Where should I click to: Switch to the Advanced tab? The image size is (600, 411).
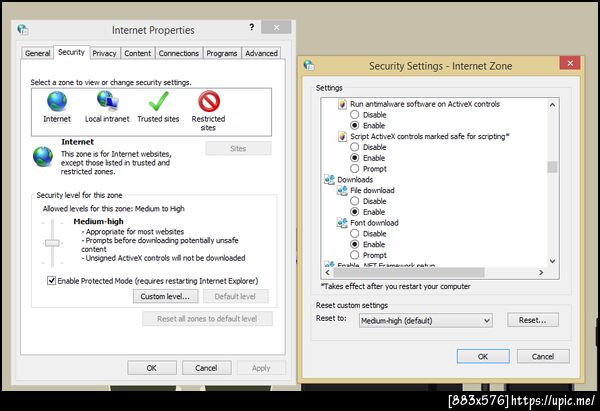[261, 53]
